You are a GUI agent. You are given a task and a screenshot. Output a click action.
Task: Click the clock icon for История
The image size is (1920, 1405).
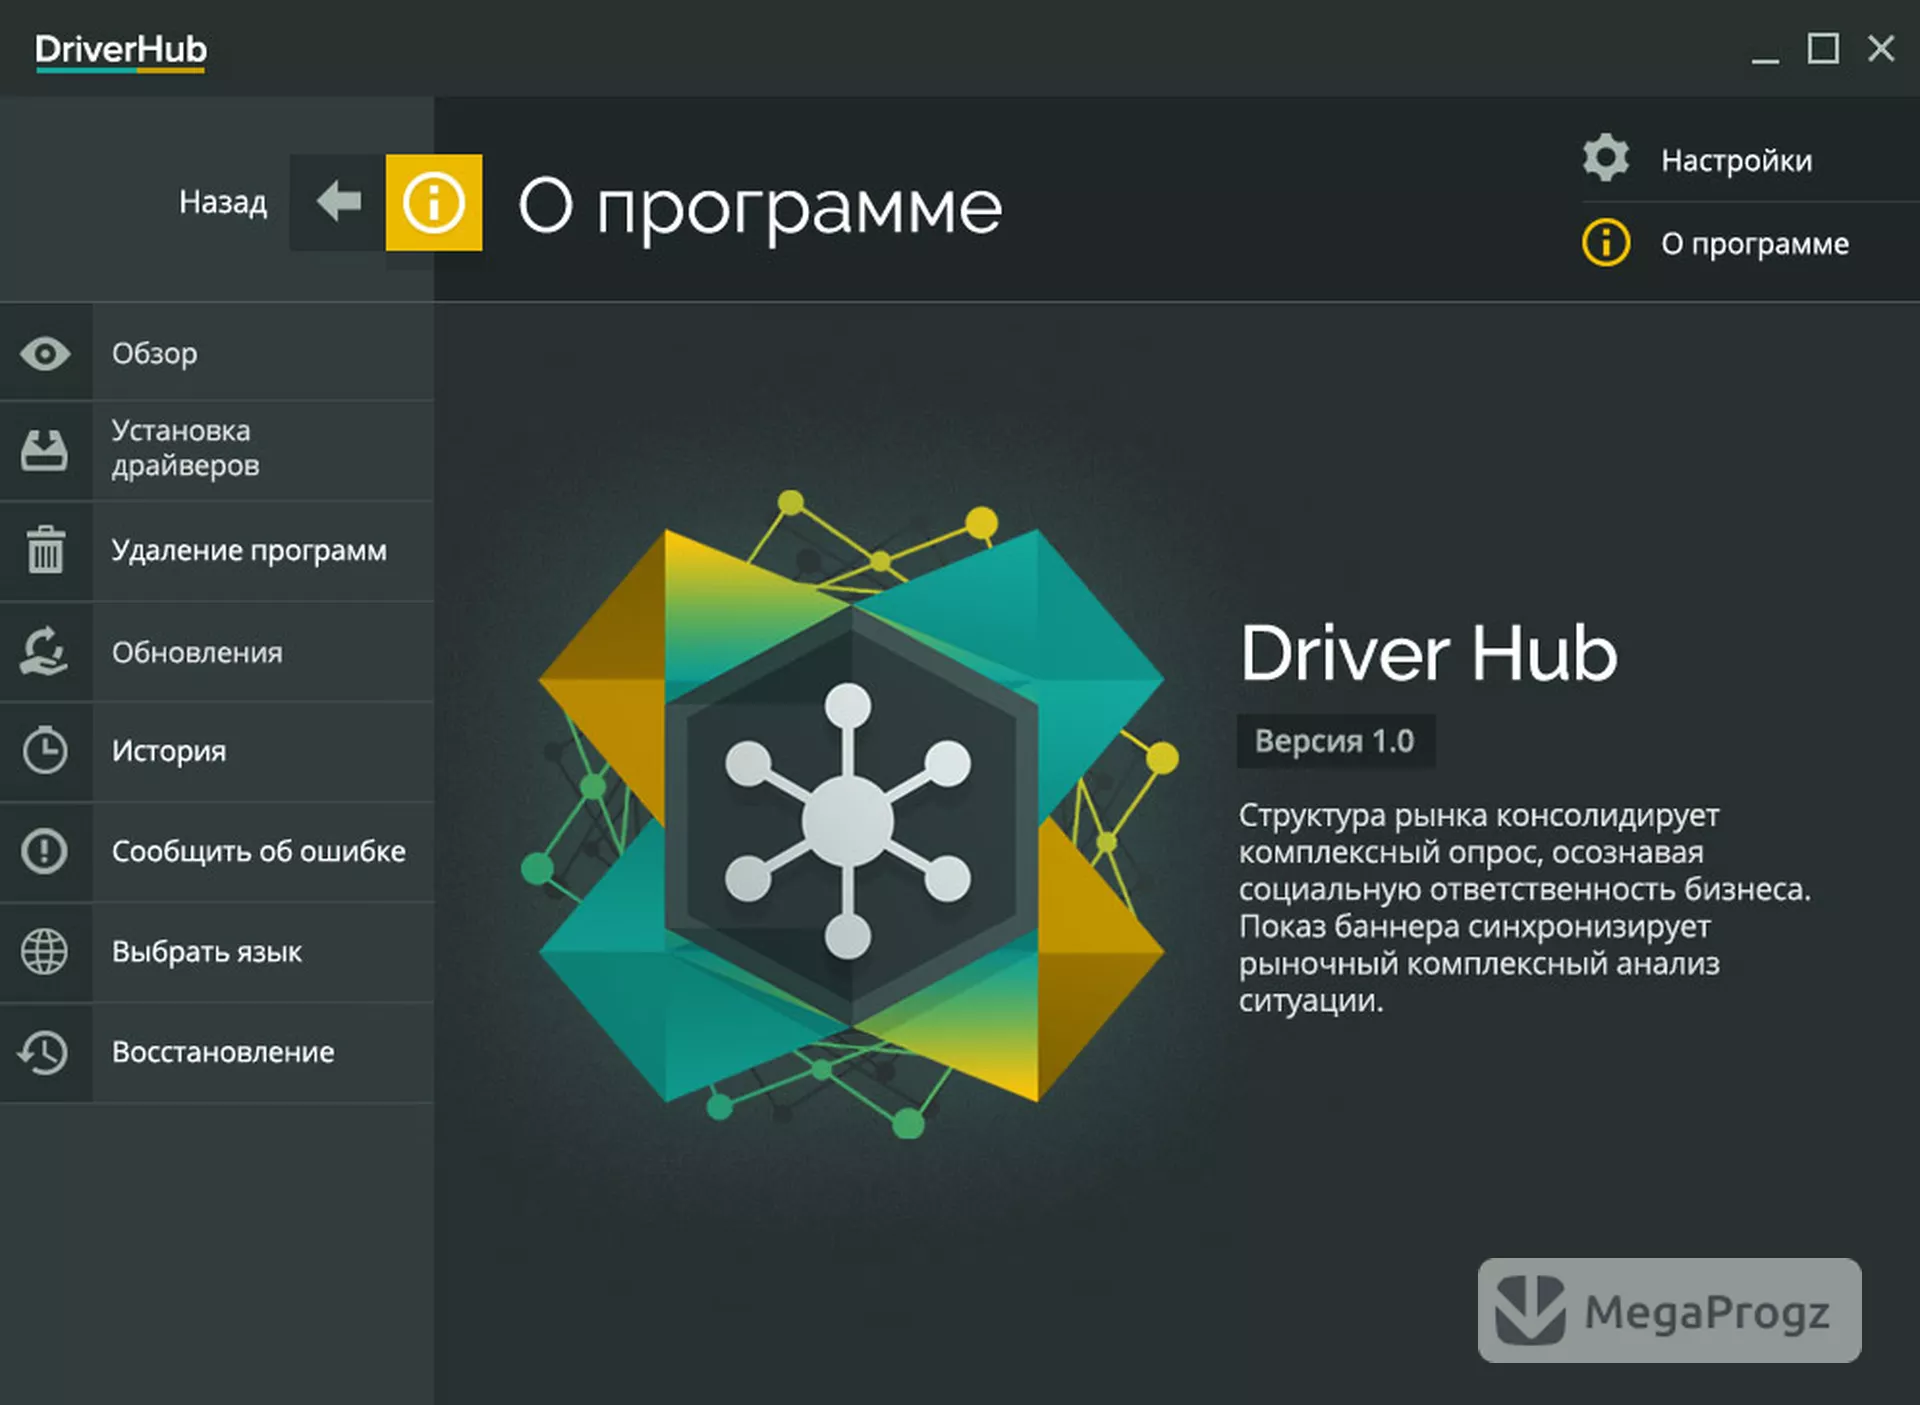45,751
